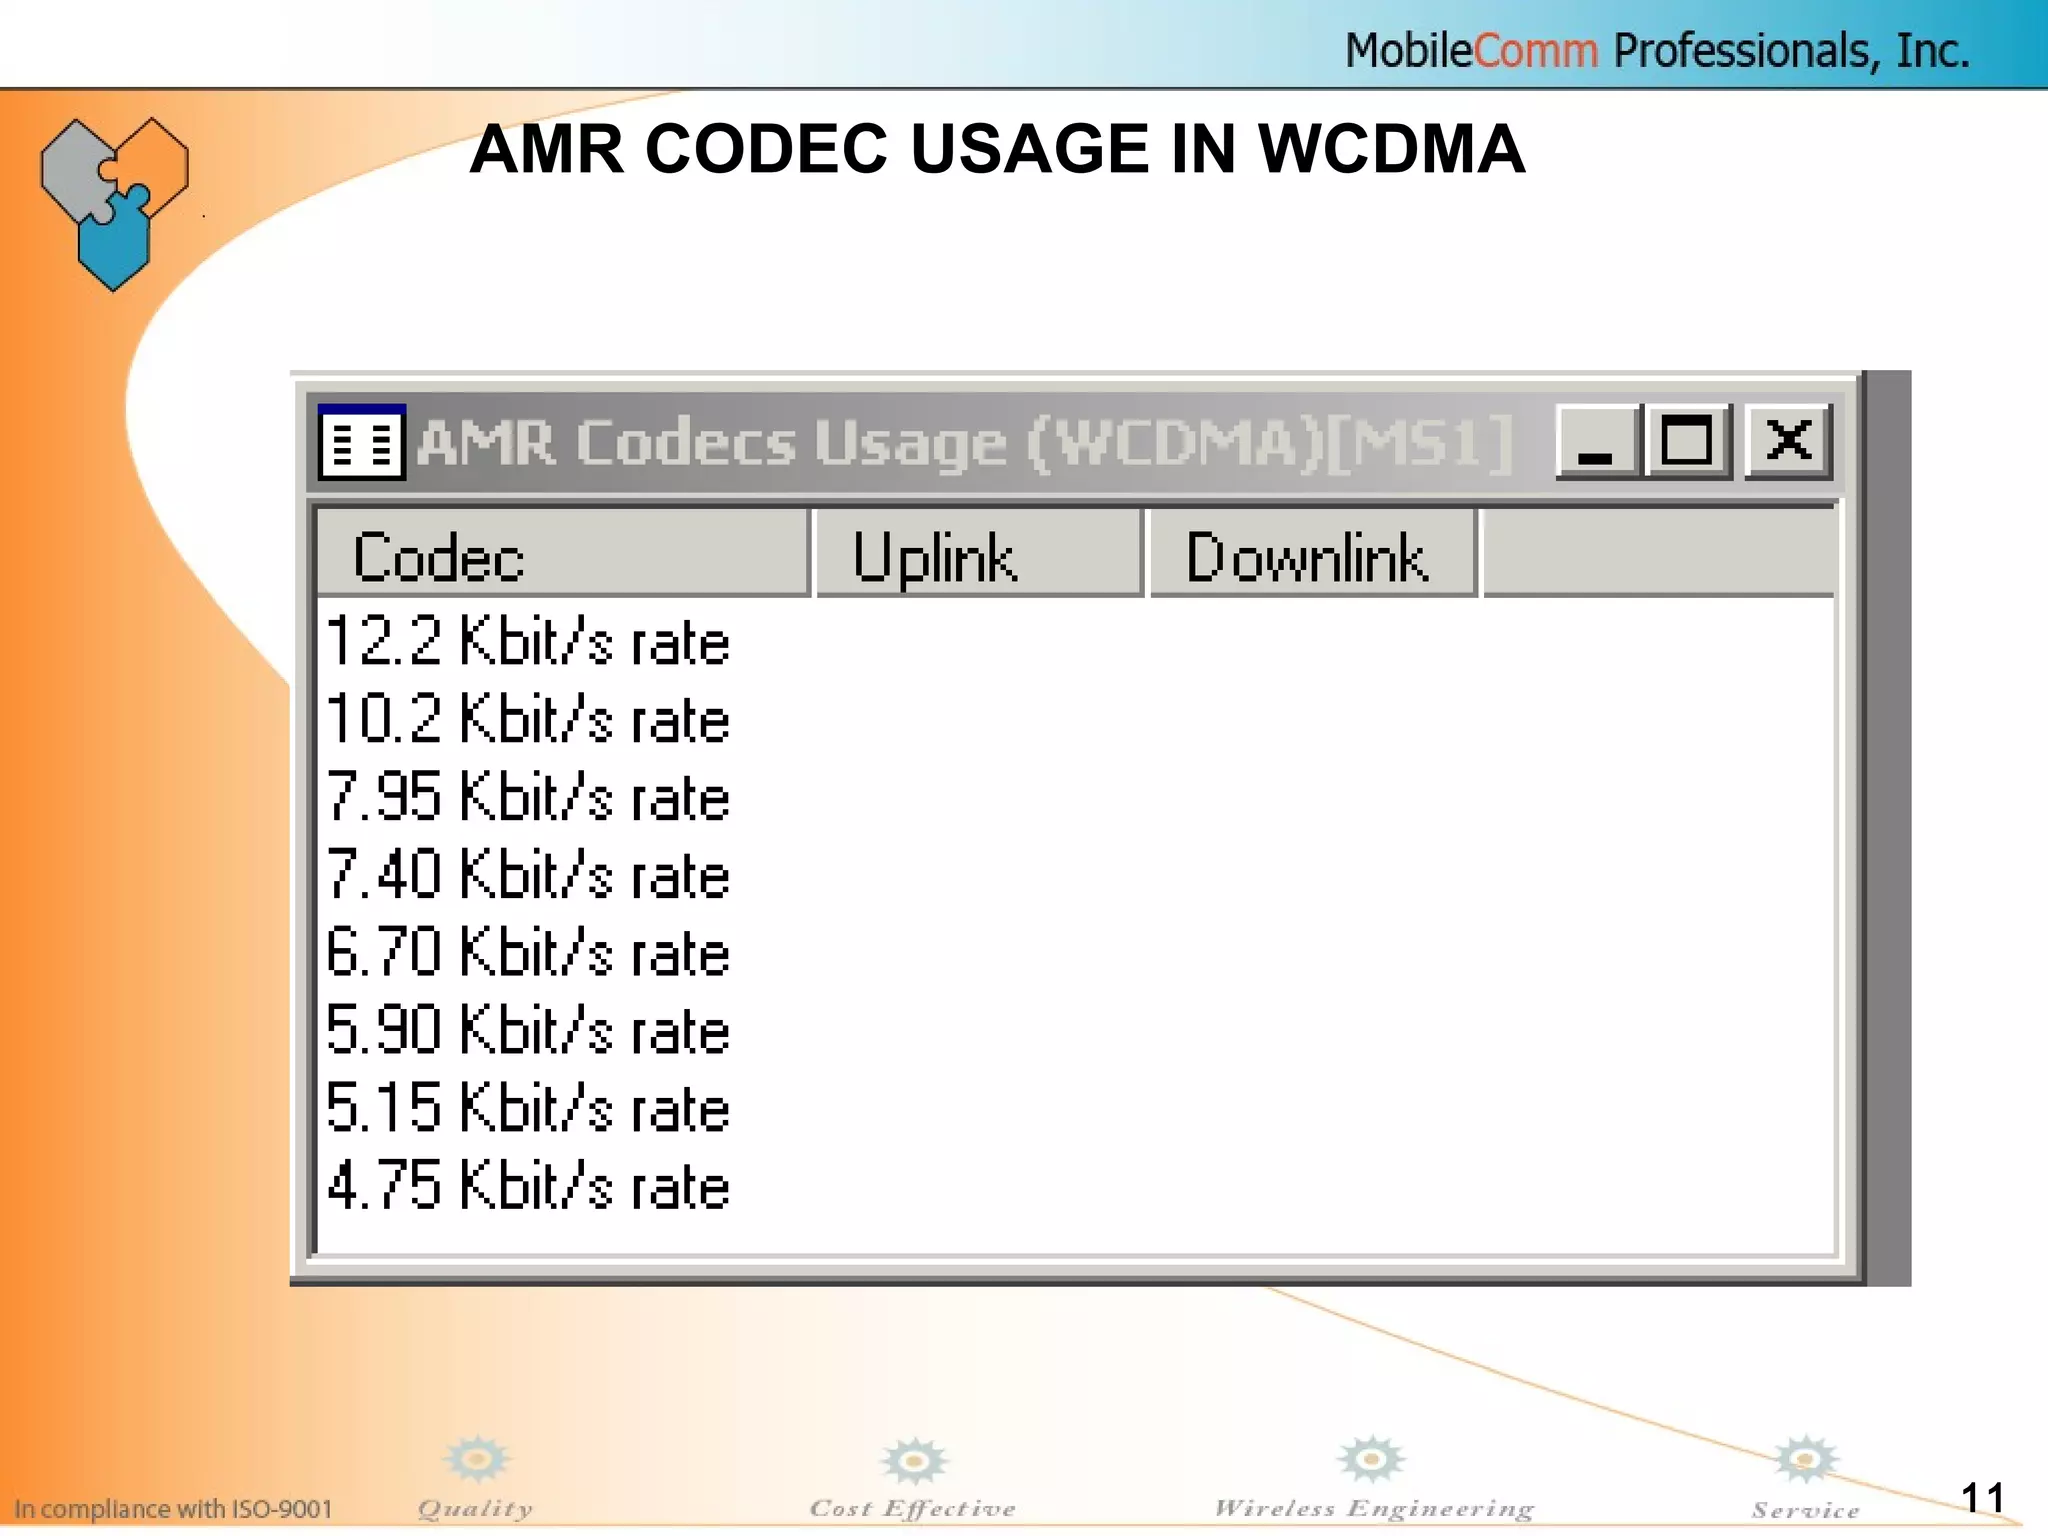
Task: Click the Downlink column header
Action: (1313, 554)
